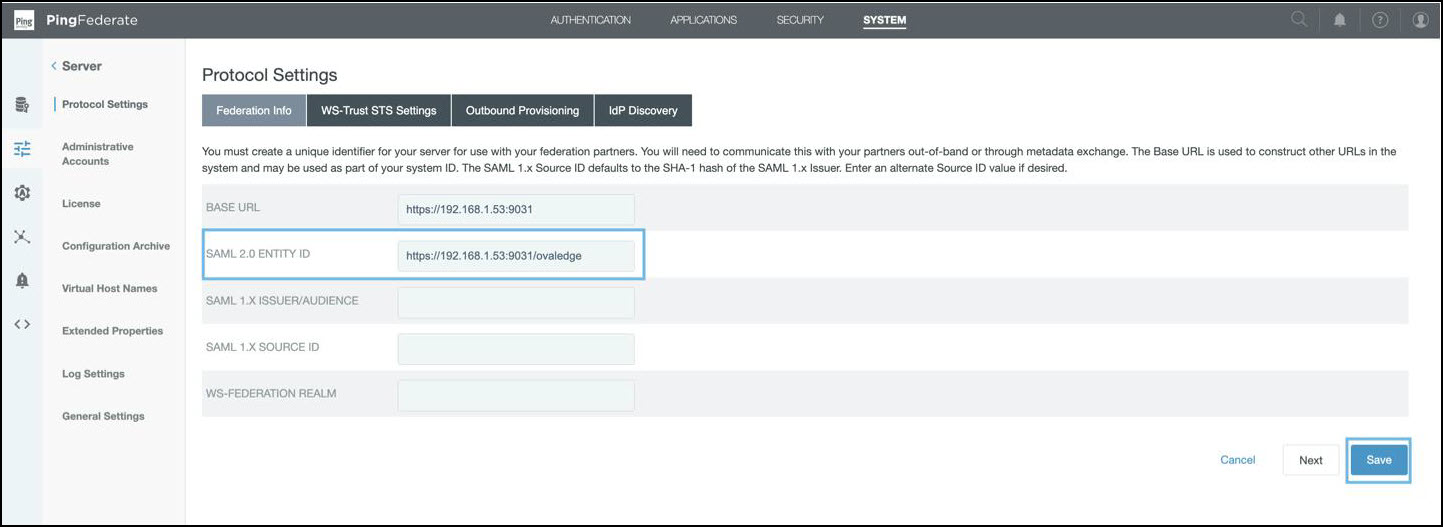Viewport: 1443px width, 527px height.
Task: Click the Next button
Action: (x=1310, y=460)
